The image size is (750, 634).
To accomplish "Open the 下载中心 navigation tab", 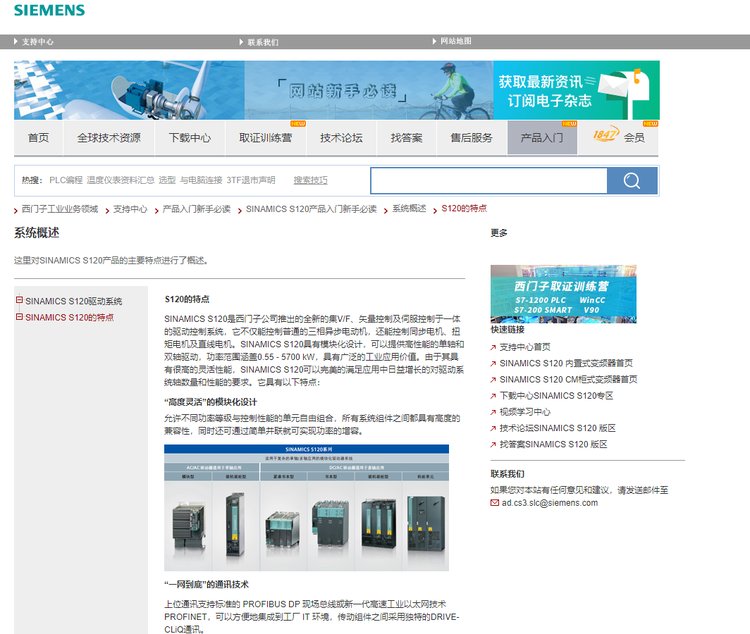I will tap(189, 138).
